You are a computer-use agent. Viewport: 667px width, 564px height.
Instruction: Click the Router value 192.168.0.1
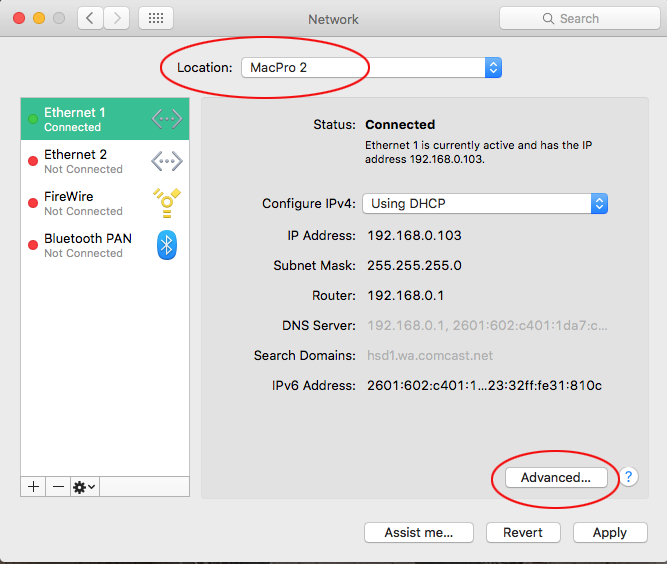coord(405,296)
